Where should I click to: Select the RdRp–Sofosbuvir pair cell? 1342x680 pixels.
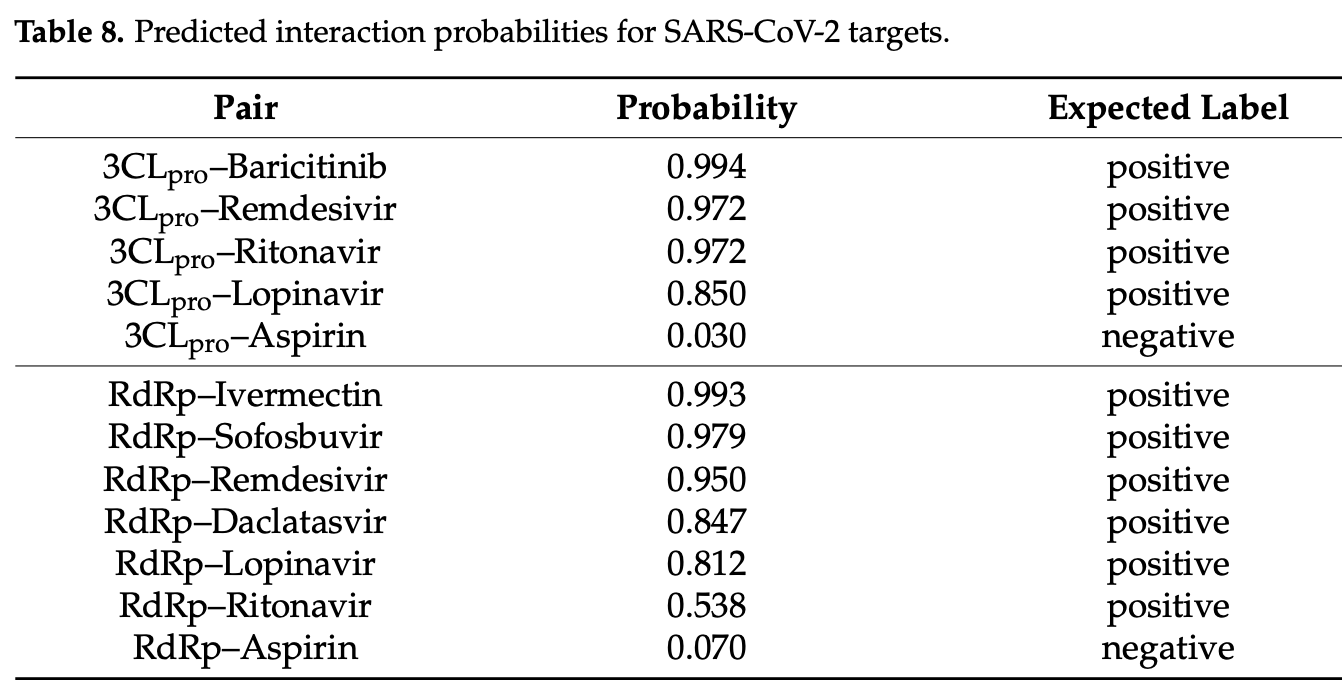(x=245, y=437)
